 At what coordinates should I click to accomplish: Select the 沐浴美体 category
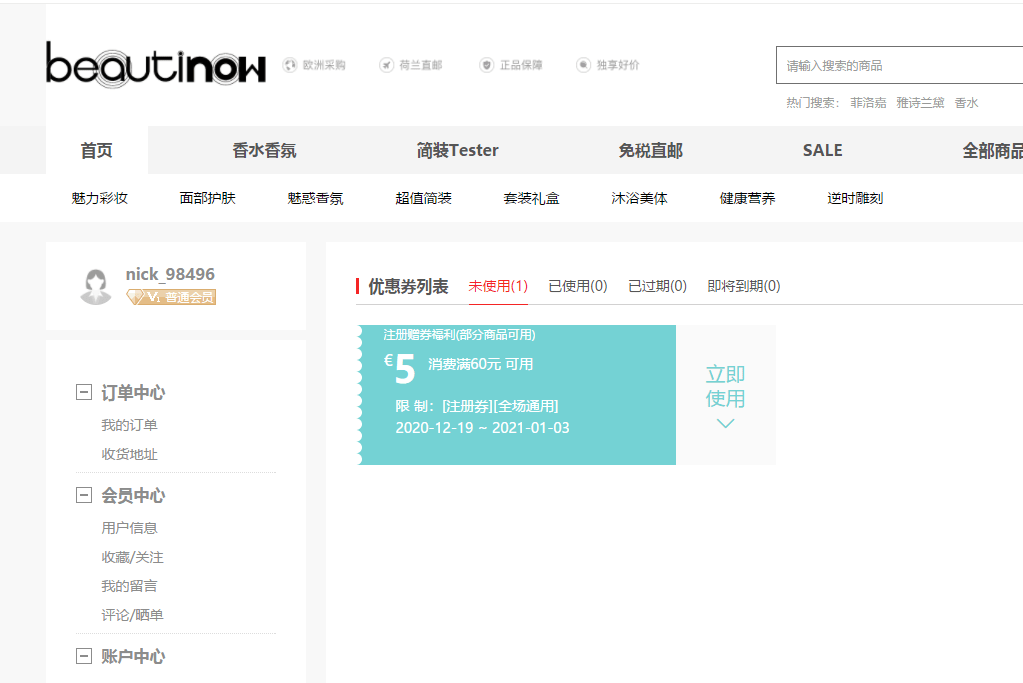639,198
